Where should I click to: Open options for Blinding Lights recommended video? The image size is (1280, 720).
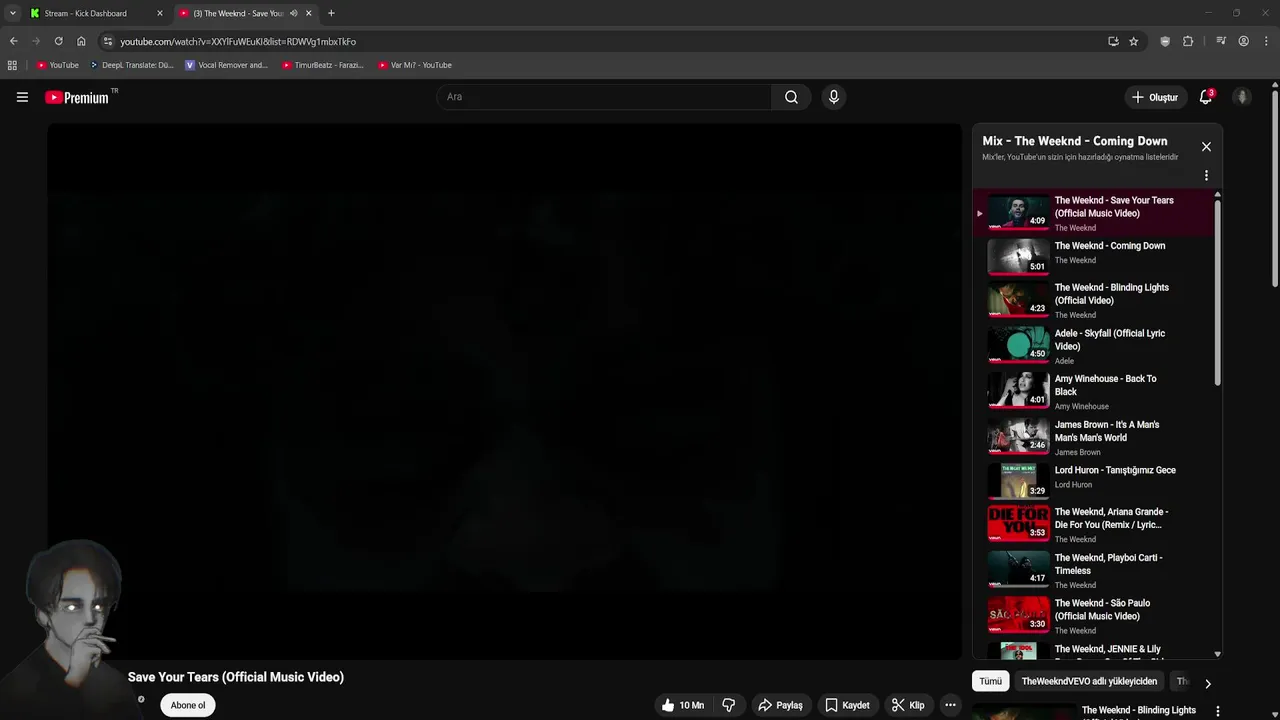pyautogui.click(x=1217, y=711)
